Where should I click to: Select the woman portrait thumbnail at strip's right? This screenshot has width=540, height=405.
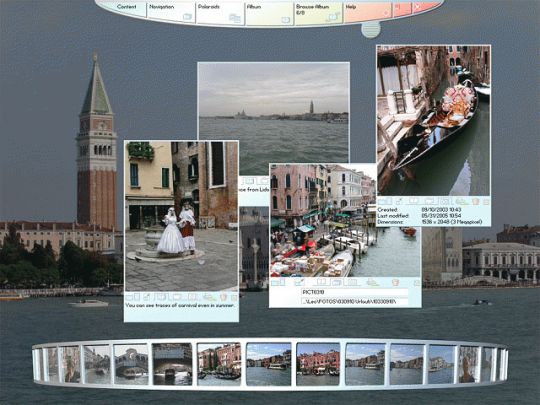point(467,364)
